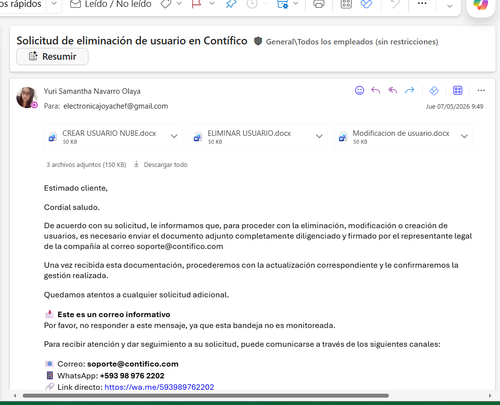Click the 3 archivos adjuntos (150 KB) text

[x=86, y=165]
